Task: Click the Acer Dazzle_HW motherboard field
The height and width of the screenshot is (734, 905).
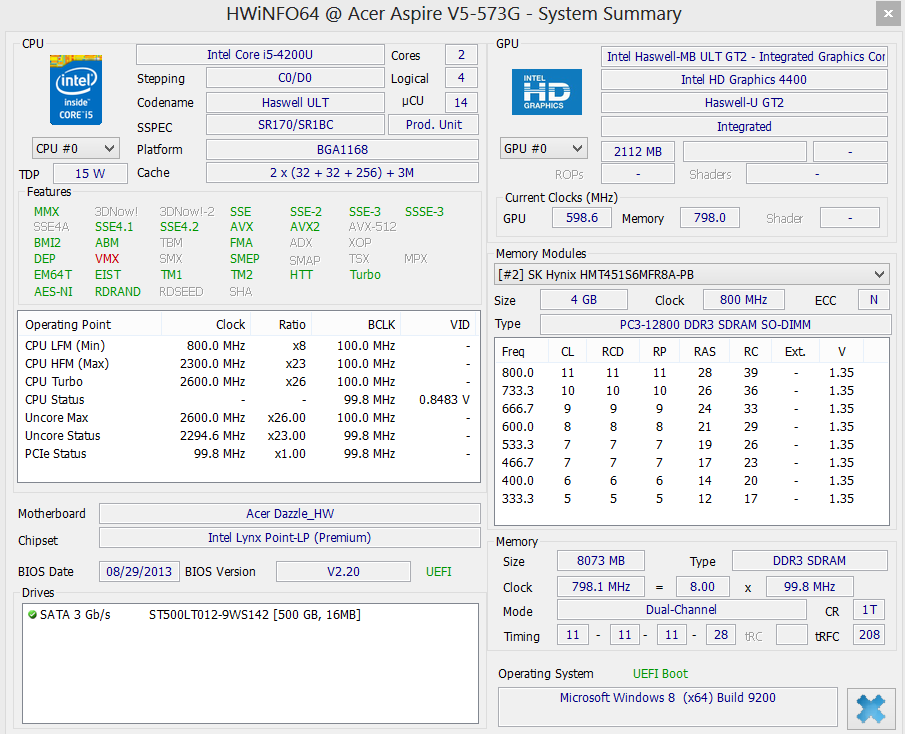Action: point(290,514)
